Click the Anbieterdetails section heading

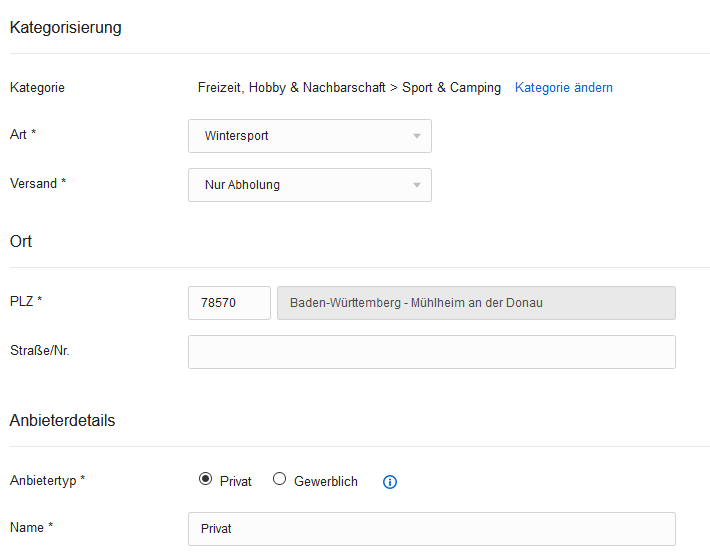point(62,421)
